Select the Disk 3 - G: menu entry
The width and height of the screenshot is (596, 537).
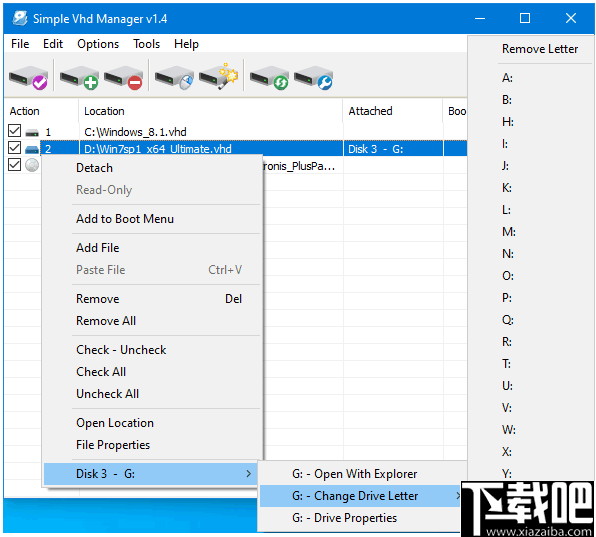coord(151,474)
